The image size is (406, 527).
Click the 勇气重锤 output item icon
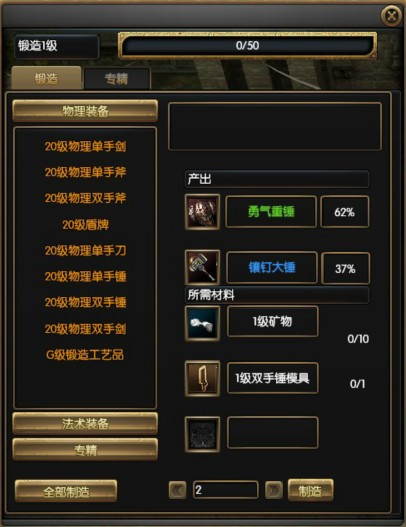202,212
